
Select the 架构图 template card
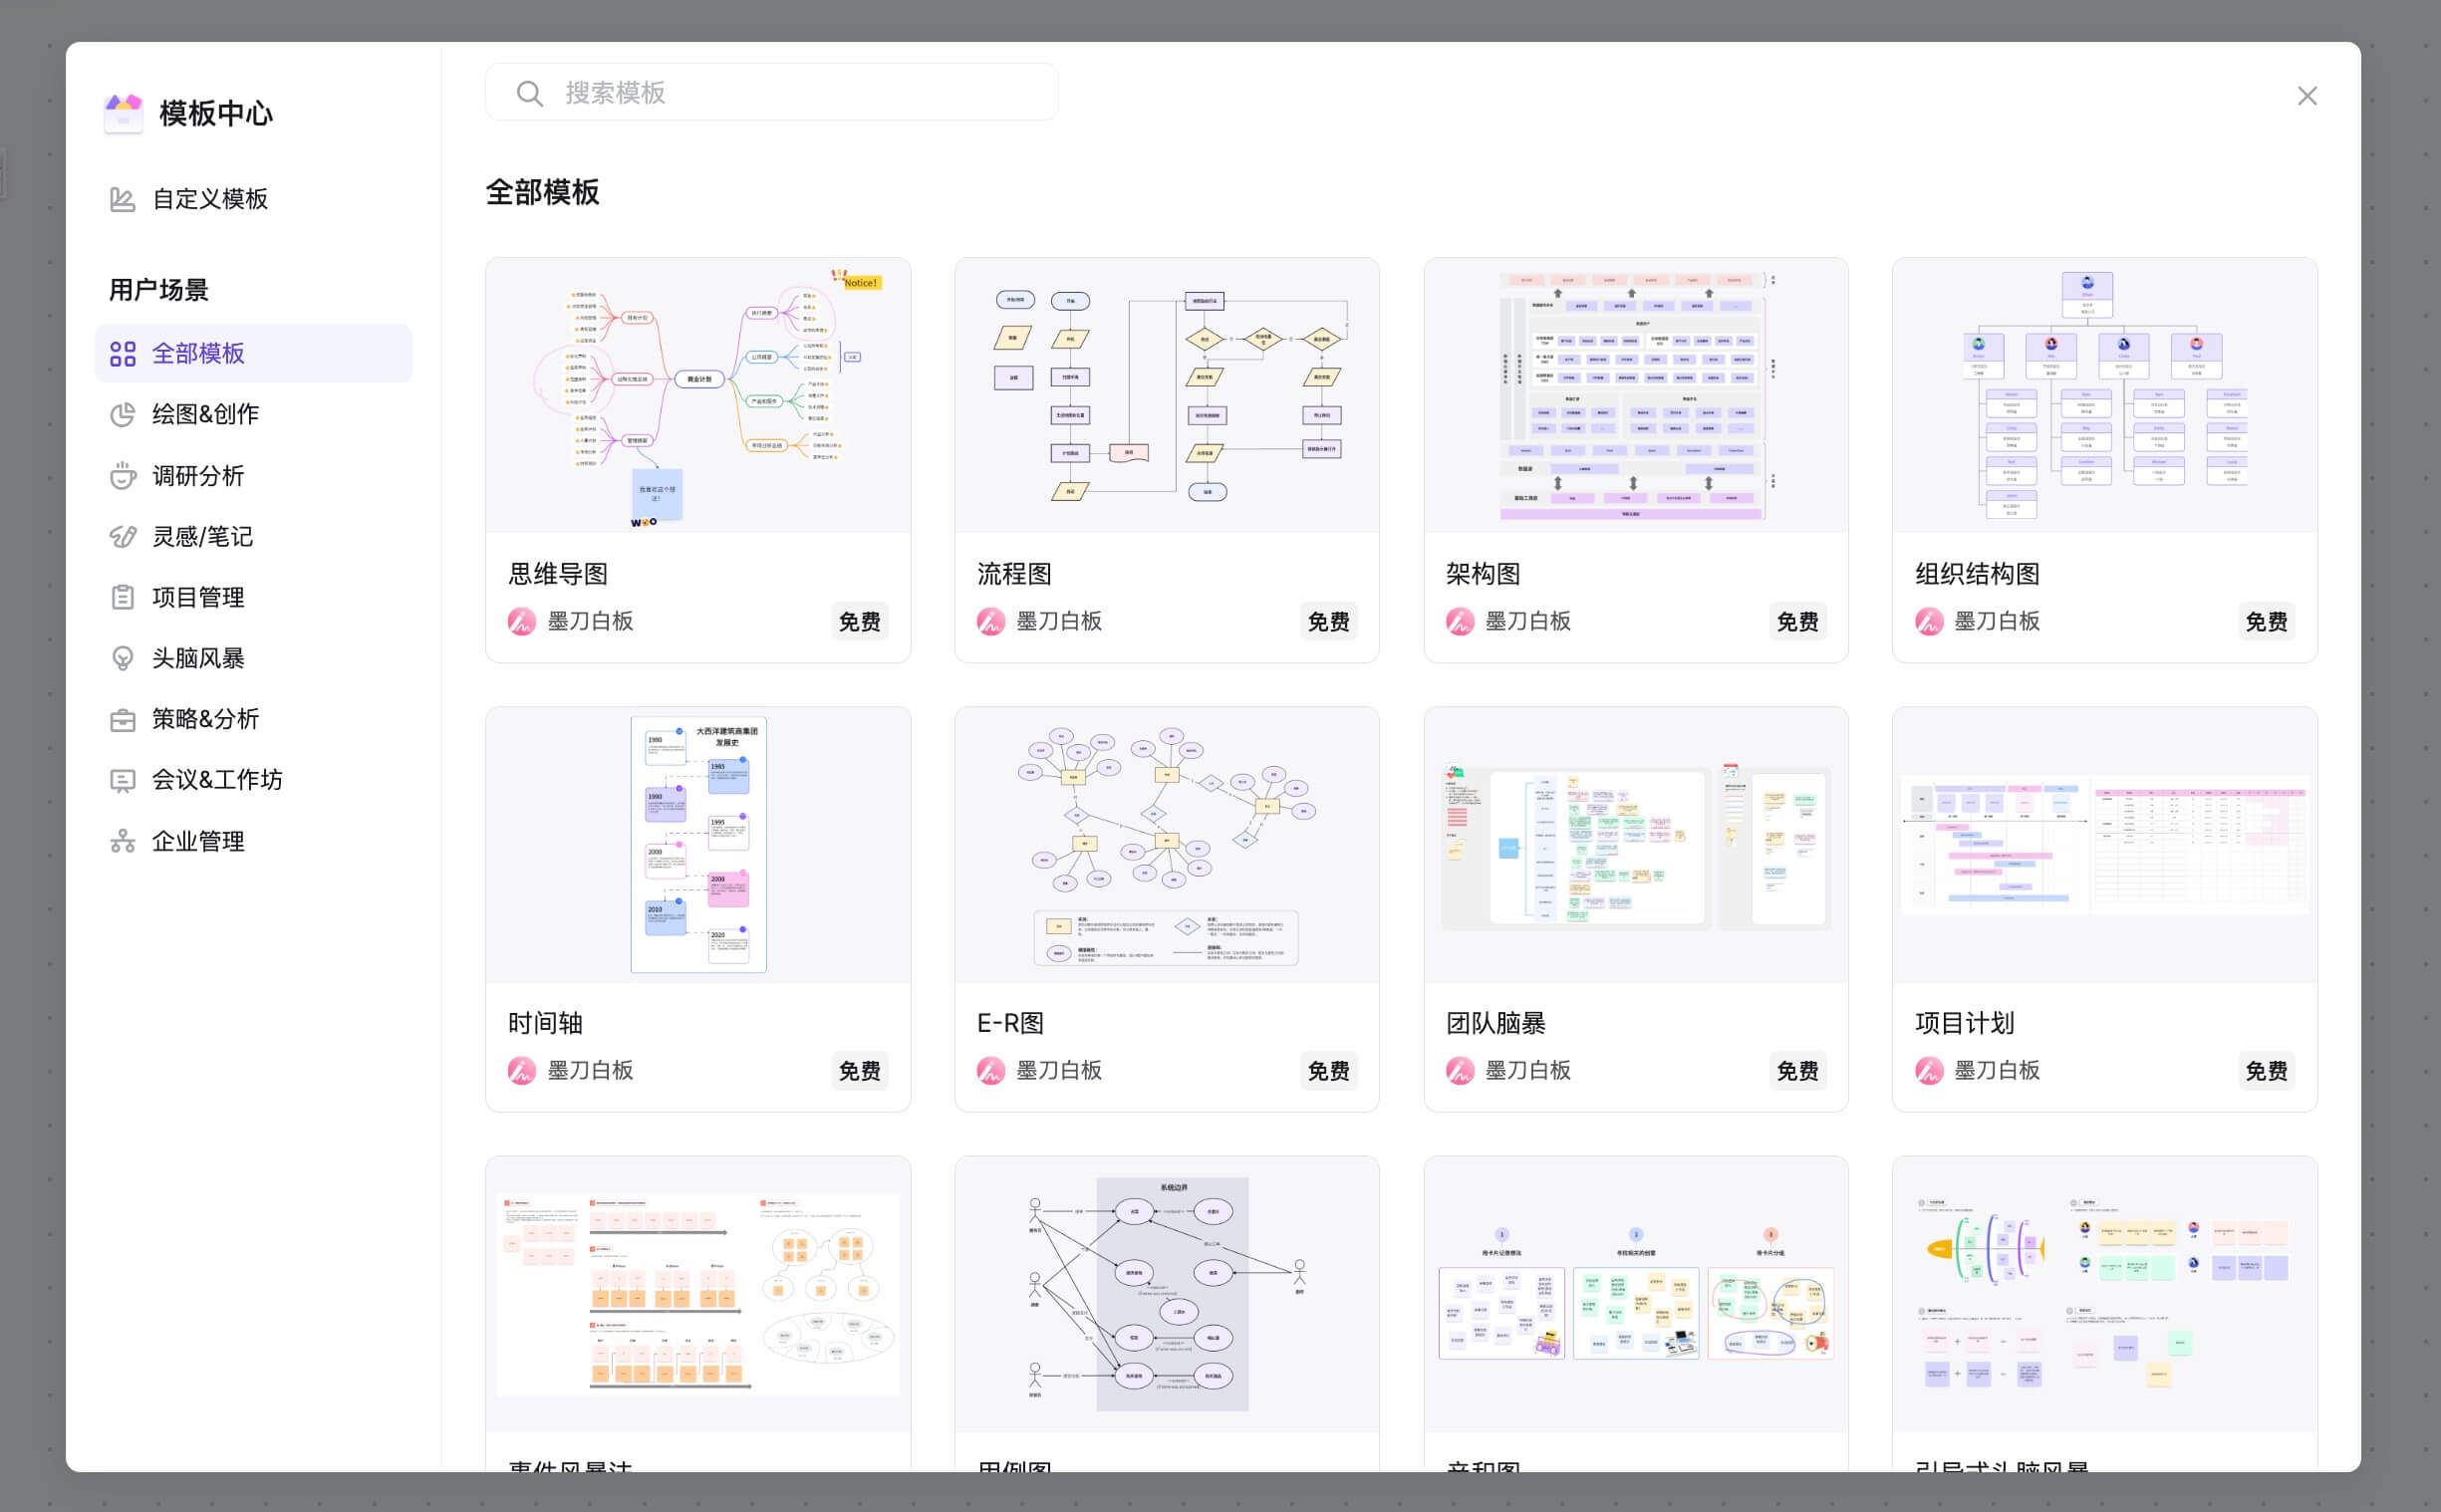point(1635,460)
